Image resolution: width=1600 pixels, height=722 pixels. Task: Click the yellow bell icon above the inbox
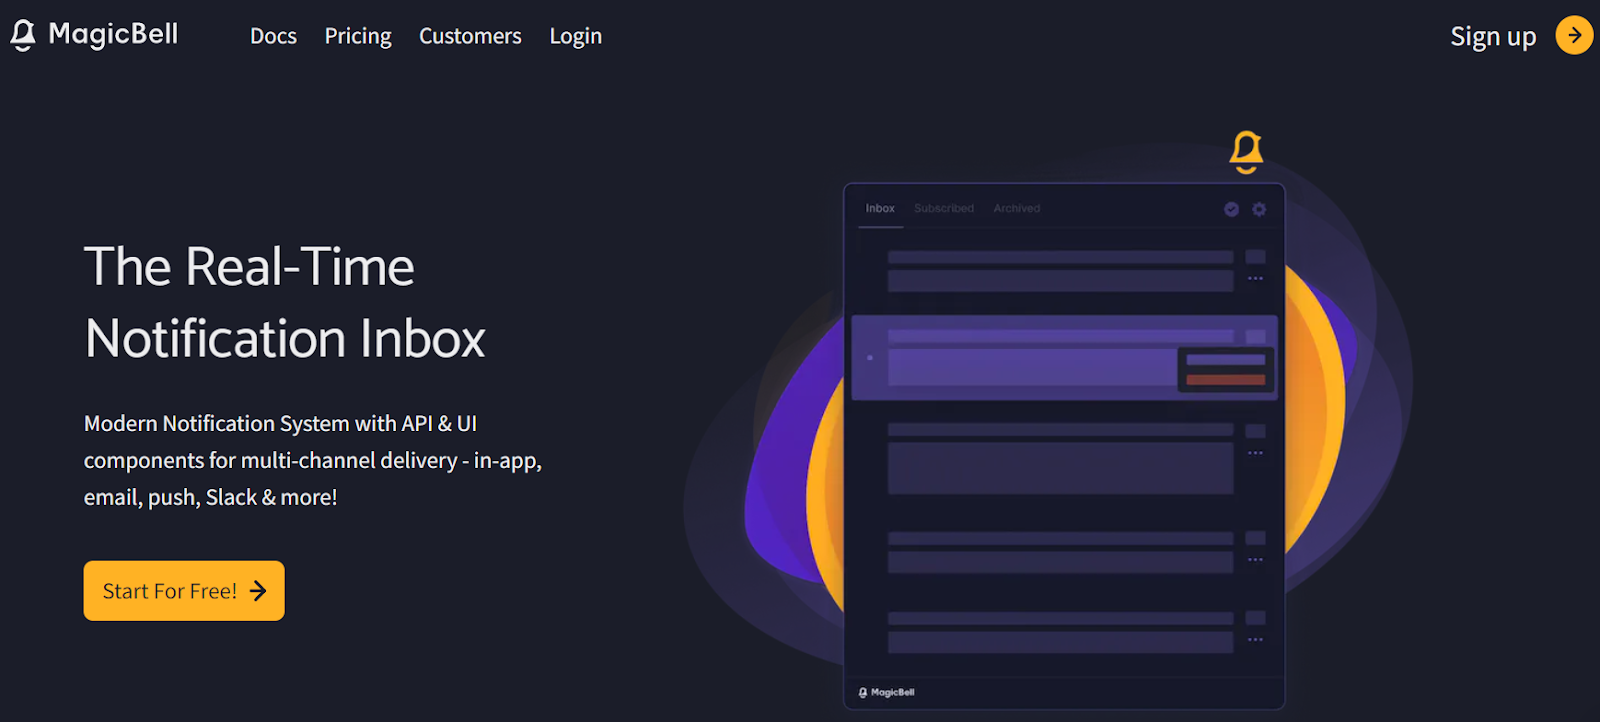tap(1246, 152)
